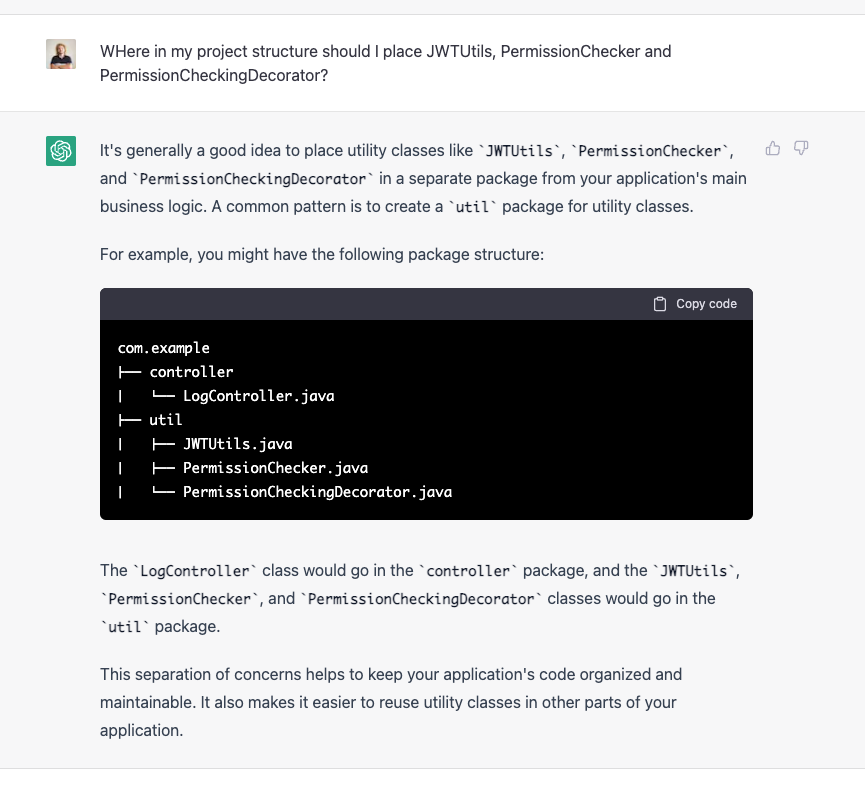Click the util package line in the code block
Image resolution: width=865 pixels, height=793 pixels.
(x=166, y=419)
